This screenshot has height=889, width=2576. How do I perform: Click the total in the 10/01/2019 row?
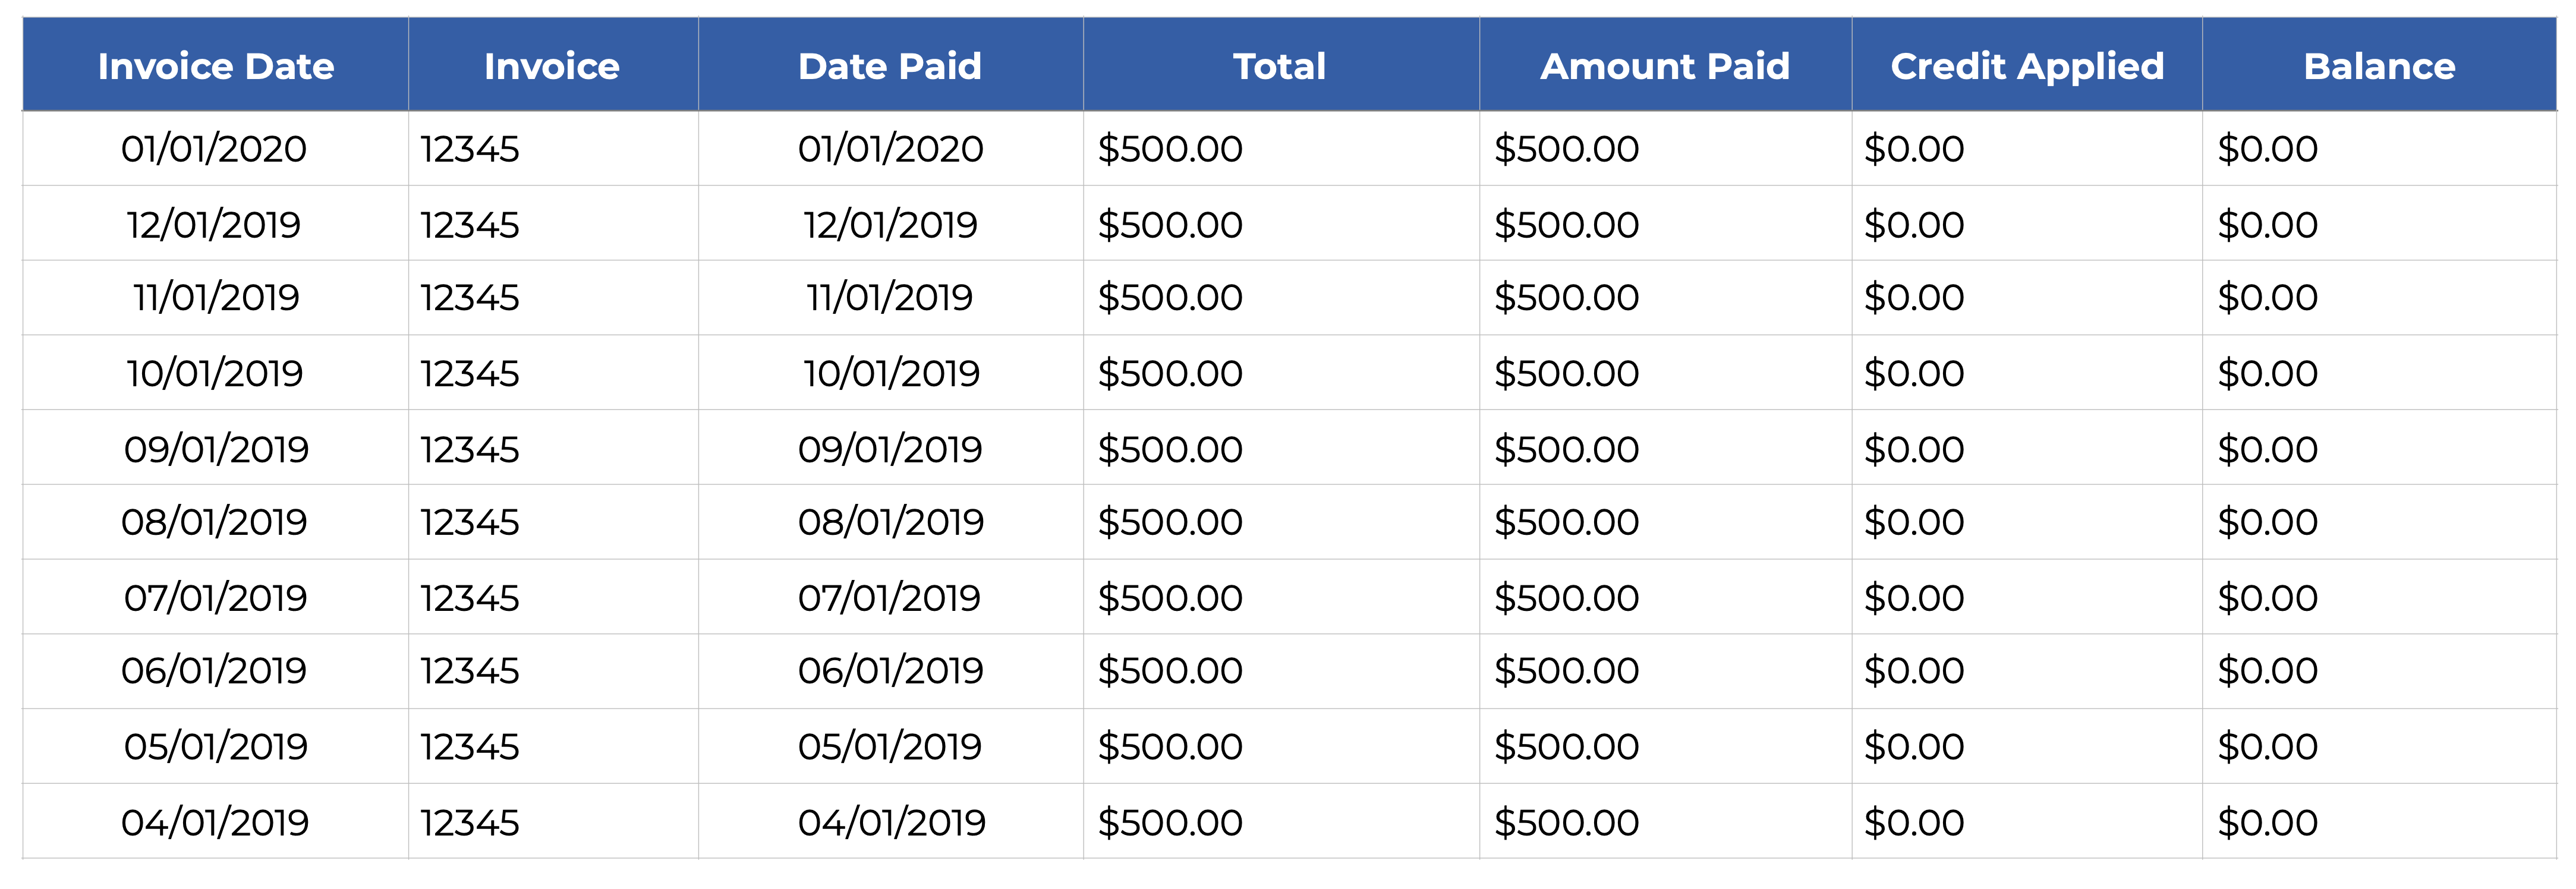tap(1170, 373)
